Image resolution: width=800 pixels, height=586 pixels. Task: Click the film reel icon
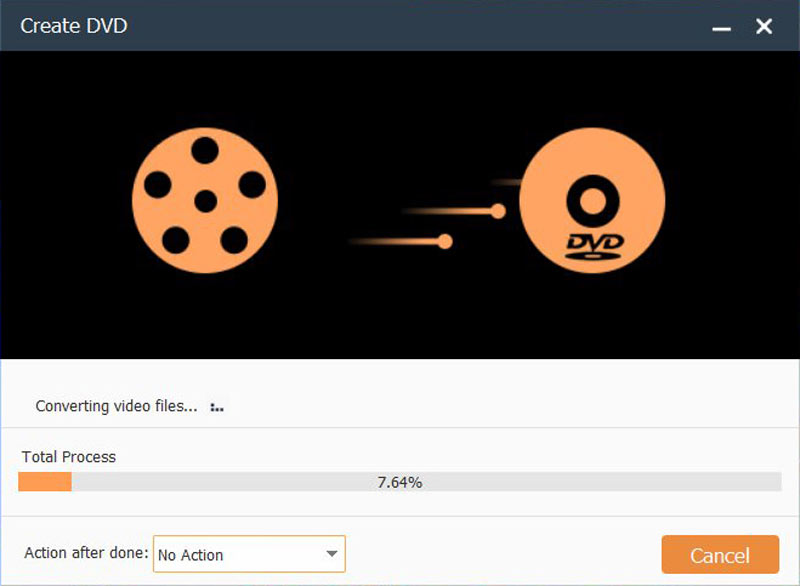pyautogui.click(x=205, y=200)
